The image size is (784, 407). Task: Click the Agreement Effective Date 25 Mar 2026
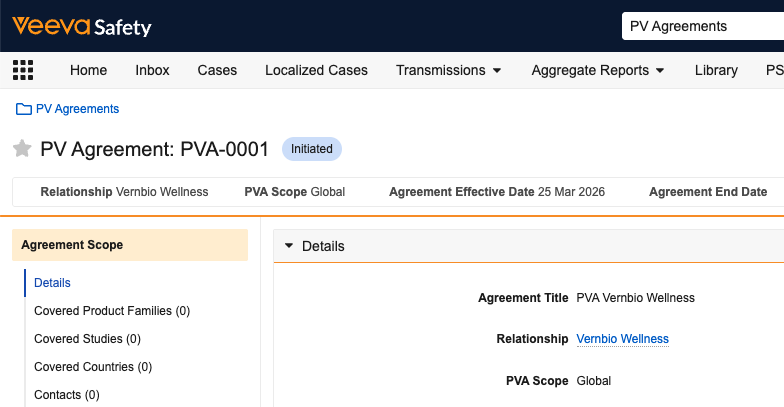click(497, 192)
